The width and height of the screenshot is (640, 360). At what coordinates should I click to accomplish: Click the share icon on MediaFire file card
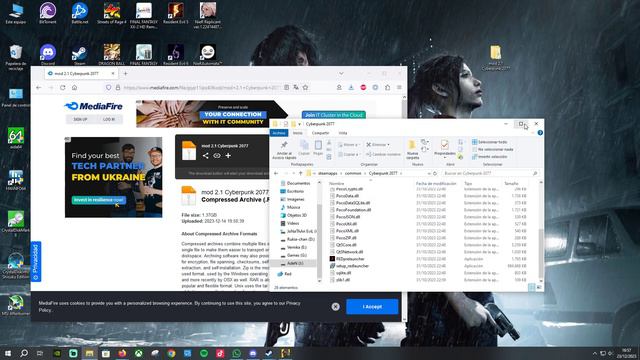pos(205,156)
